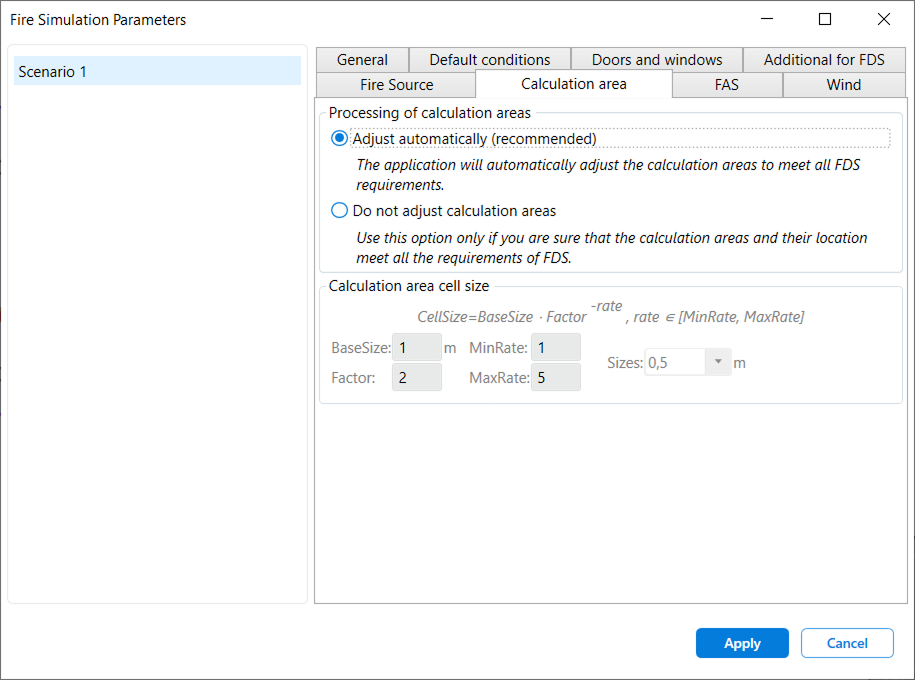Switch to the Doors and windows tab
The image size is (915, 680).
pyautogui.click(x=655, y=59)
